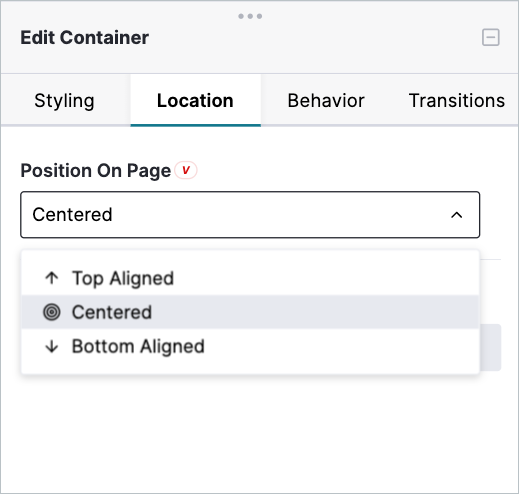
Task: Go to the Transitions tab
Action: click(x=456, y=100)
